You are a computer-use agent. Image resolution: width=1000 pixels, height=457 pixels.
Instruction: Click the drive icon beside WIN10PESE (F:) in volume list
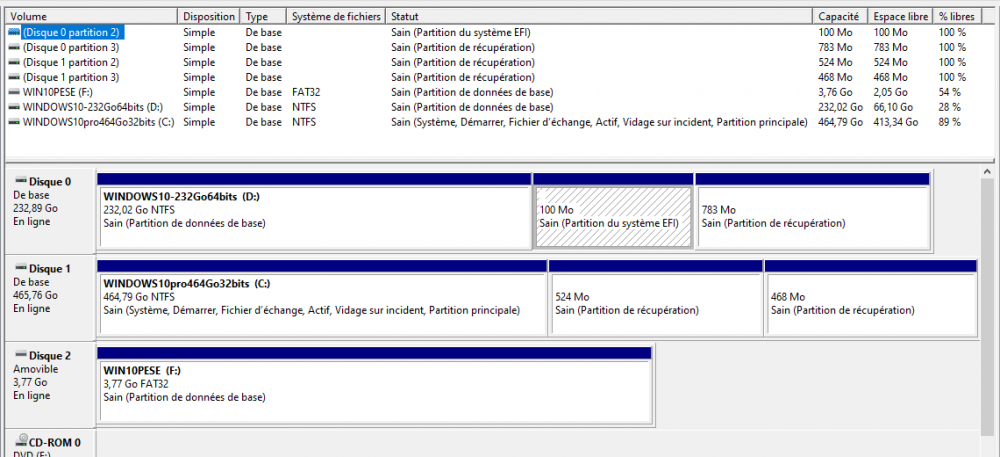pyautogui.click(x=14, y=92)
